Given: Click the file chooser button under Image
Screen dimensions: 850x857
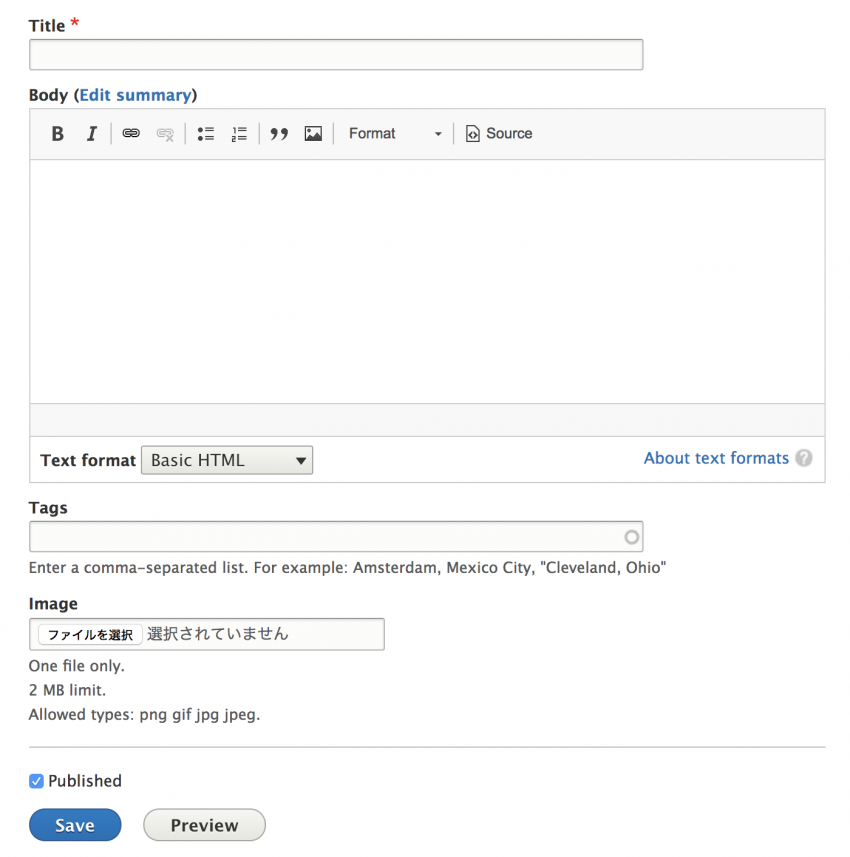Looking at the screenshot, I should (90, 635).
